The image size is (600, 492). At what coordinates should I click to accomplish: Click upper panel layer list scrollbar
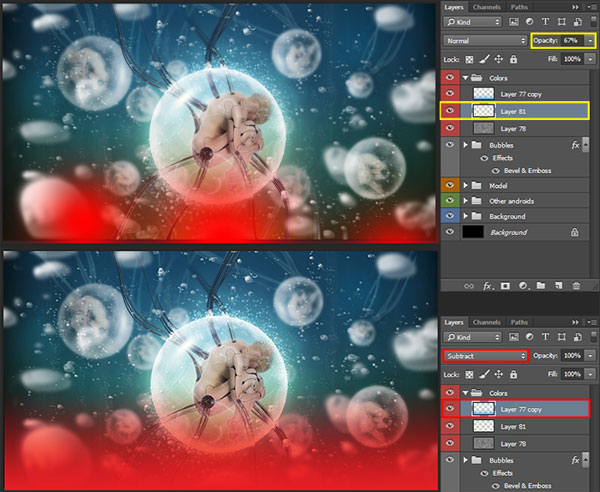point(585,145)
